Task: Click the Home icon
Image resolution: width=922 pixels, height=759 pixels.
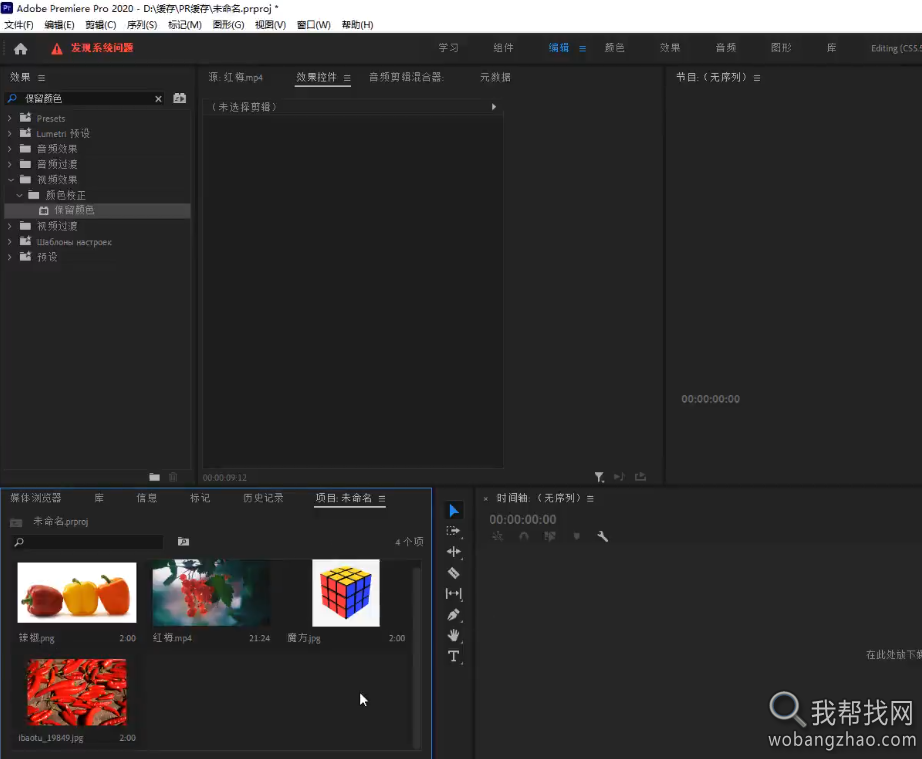Action: click(21, 49)
